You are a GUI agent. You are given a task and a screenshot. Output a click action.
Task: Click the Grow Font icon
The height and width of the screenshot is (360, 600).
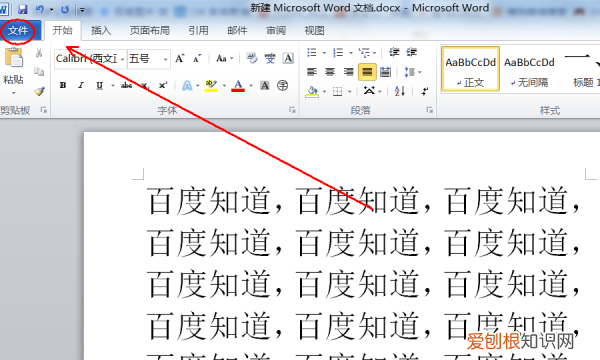[x=179, y=59]
